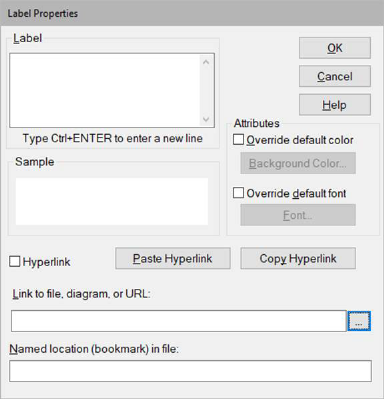Click the 'Named location (bookmark) in file:' label
Screen dimensions: 384x399
[x=94, y=349]
